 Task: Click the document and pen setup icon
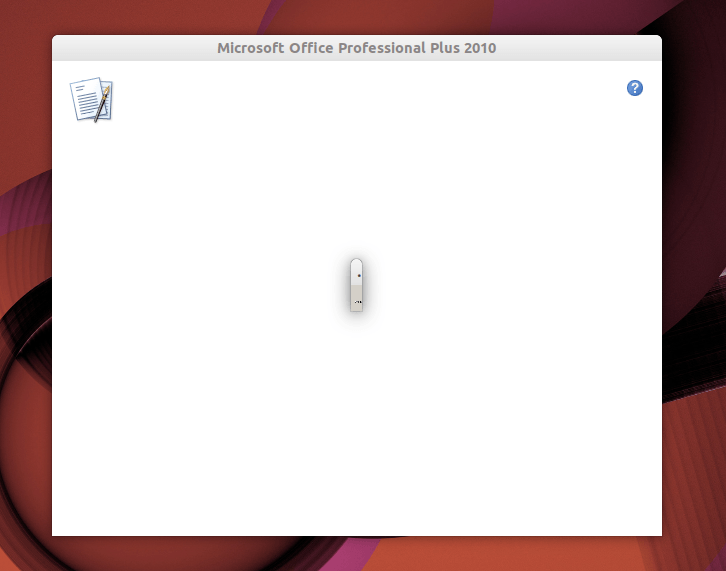tap(91, 100)
